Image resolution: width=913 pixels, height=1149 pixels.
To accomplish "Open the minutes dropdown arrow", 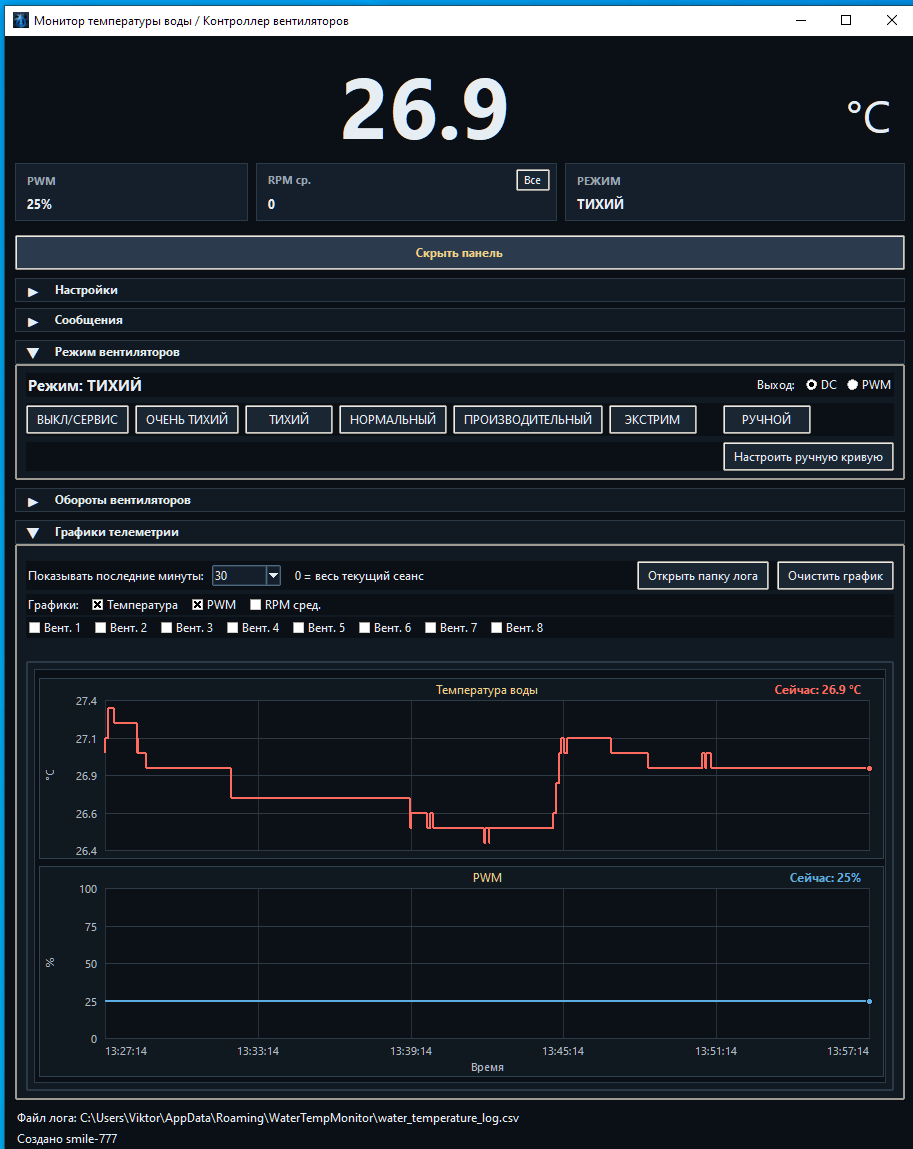I will click(x=273, y=576).
